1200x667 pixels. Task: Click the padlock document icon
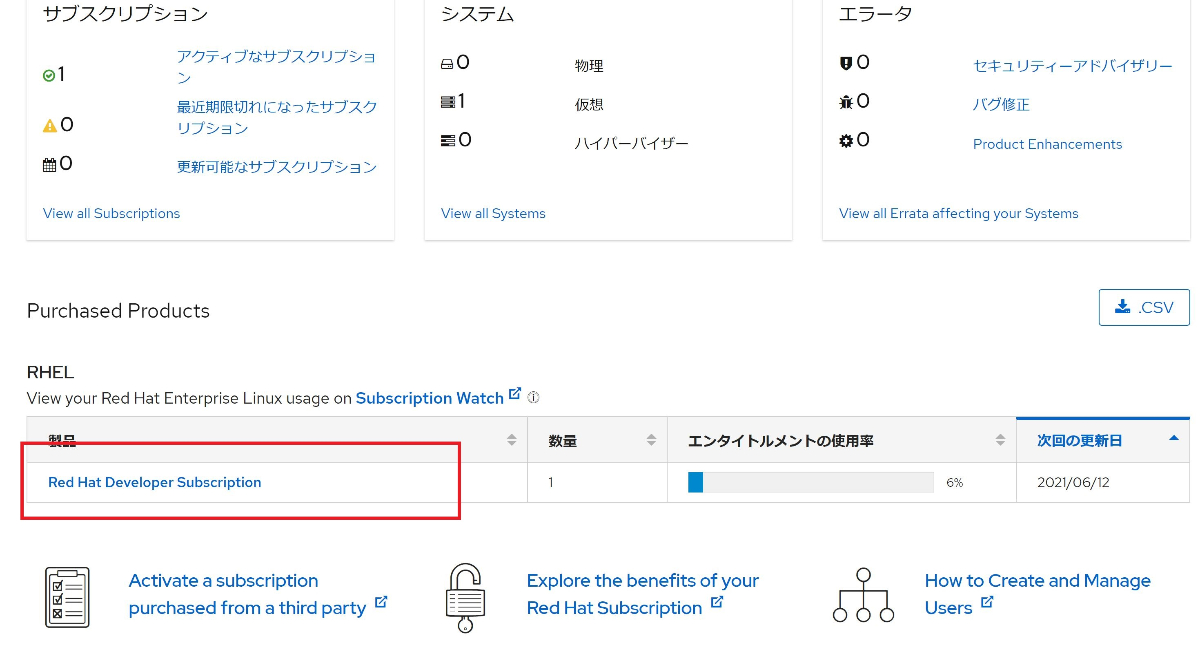(465, 598)
